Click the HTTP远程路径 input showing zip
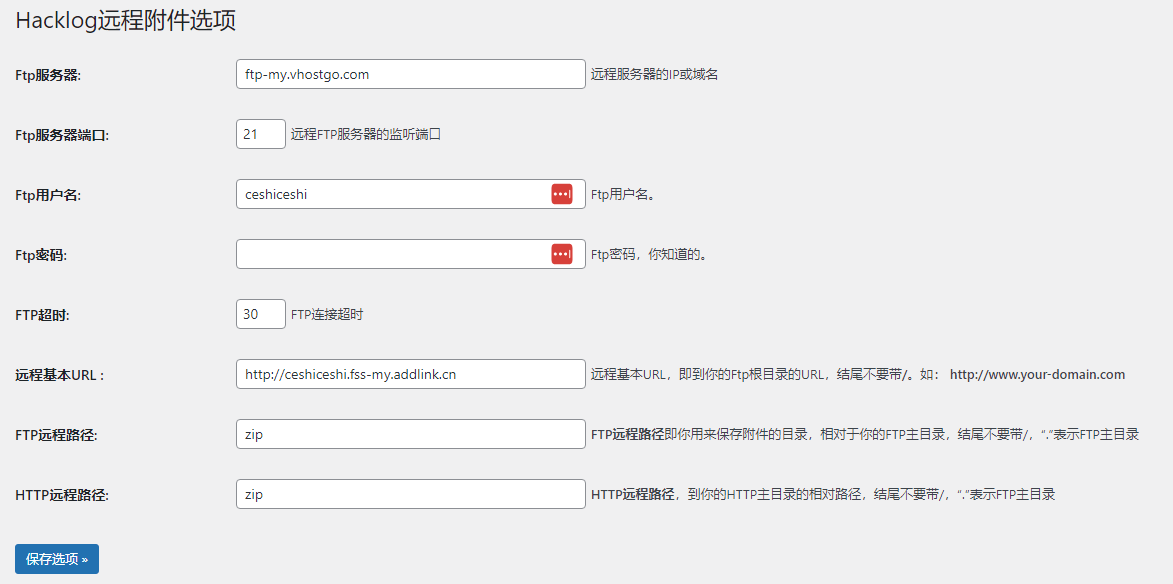1173x584 pixels. pyautogui.click(x=410, y=494)
